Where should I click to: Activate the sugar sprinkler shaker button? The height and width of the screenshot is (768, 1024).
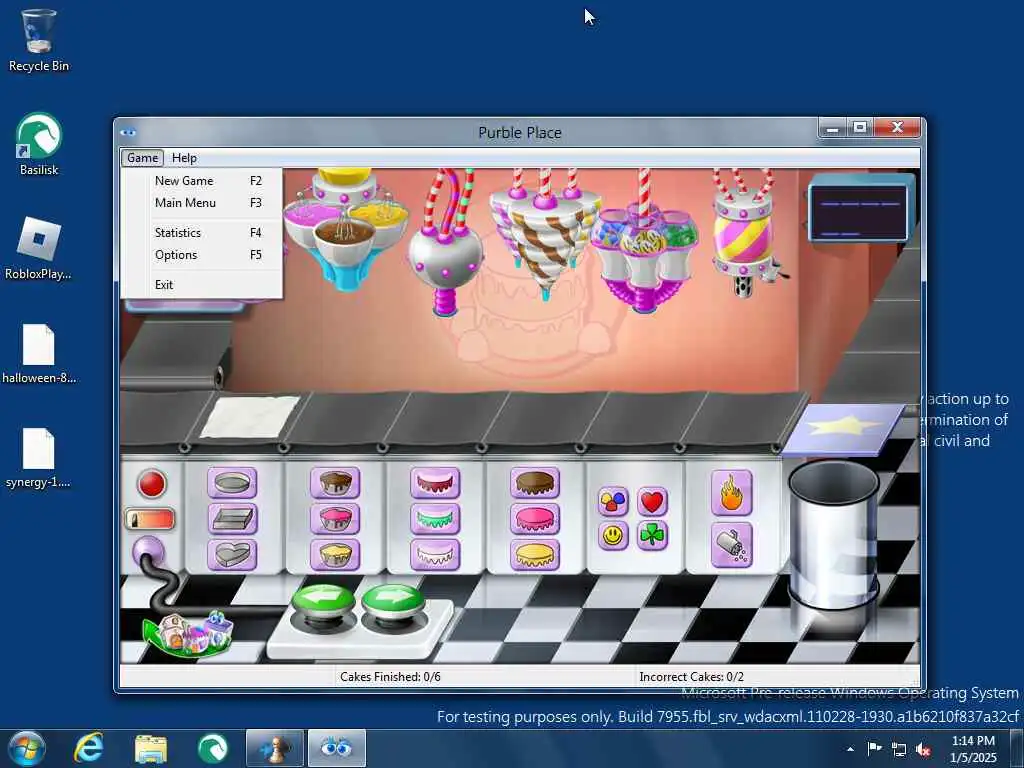coord(731,545)
